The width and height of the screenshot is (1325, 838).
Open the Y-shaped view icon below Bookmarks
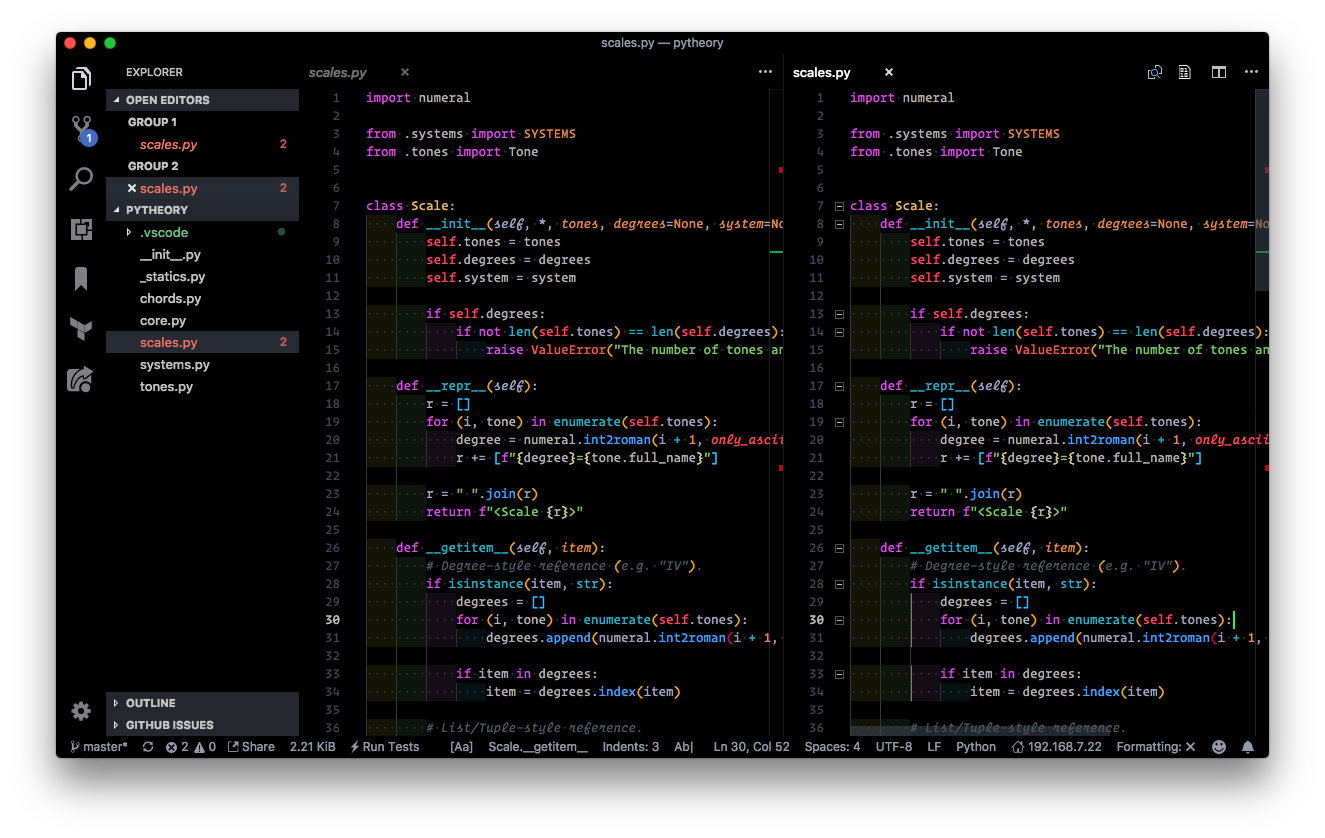81,329
